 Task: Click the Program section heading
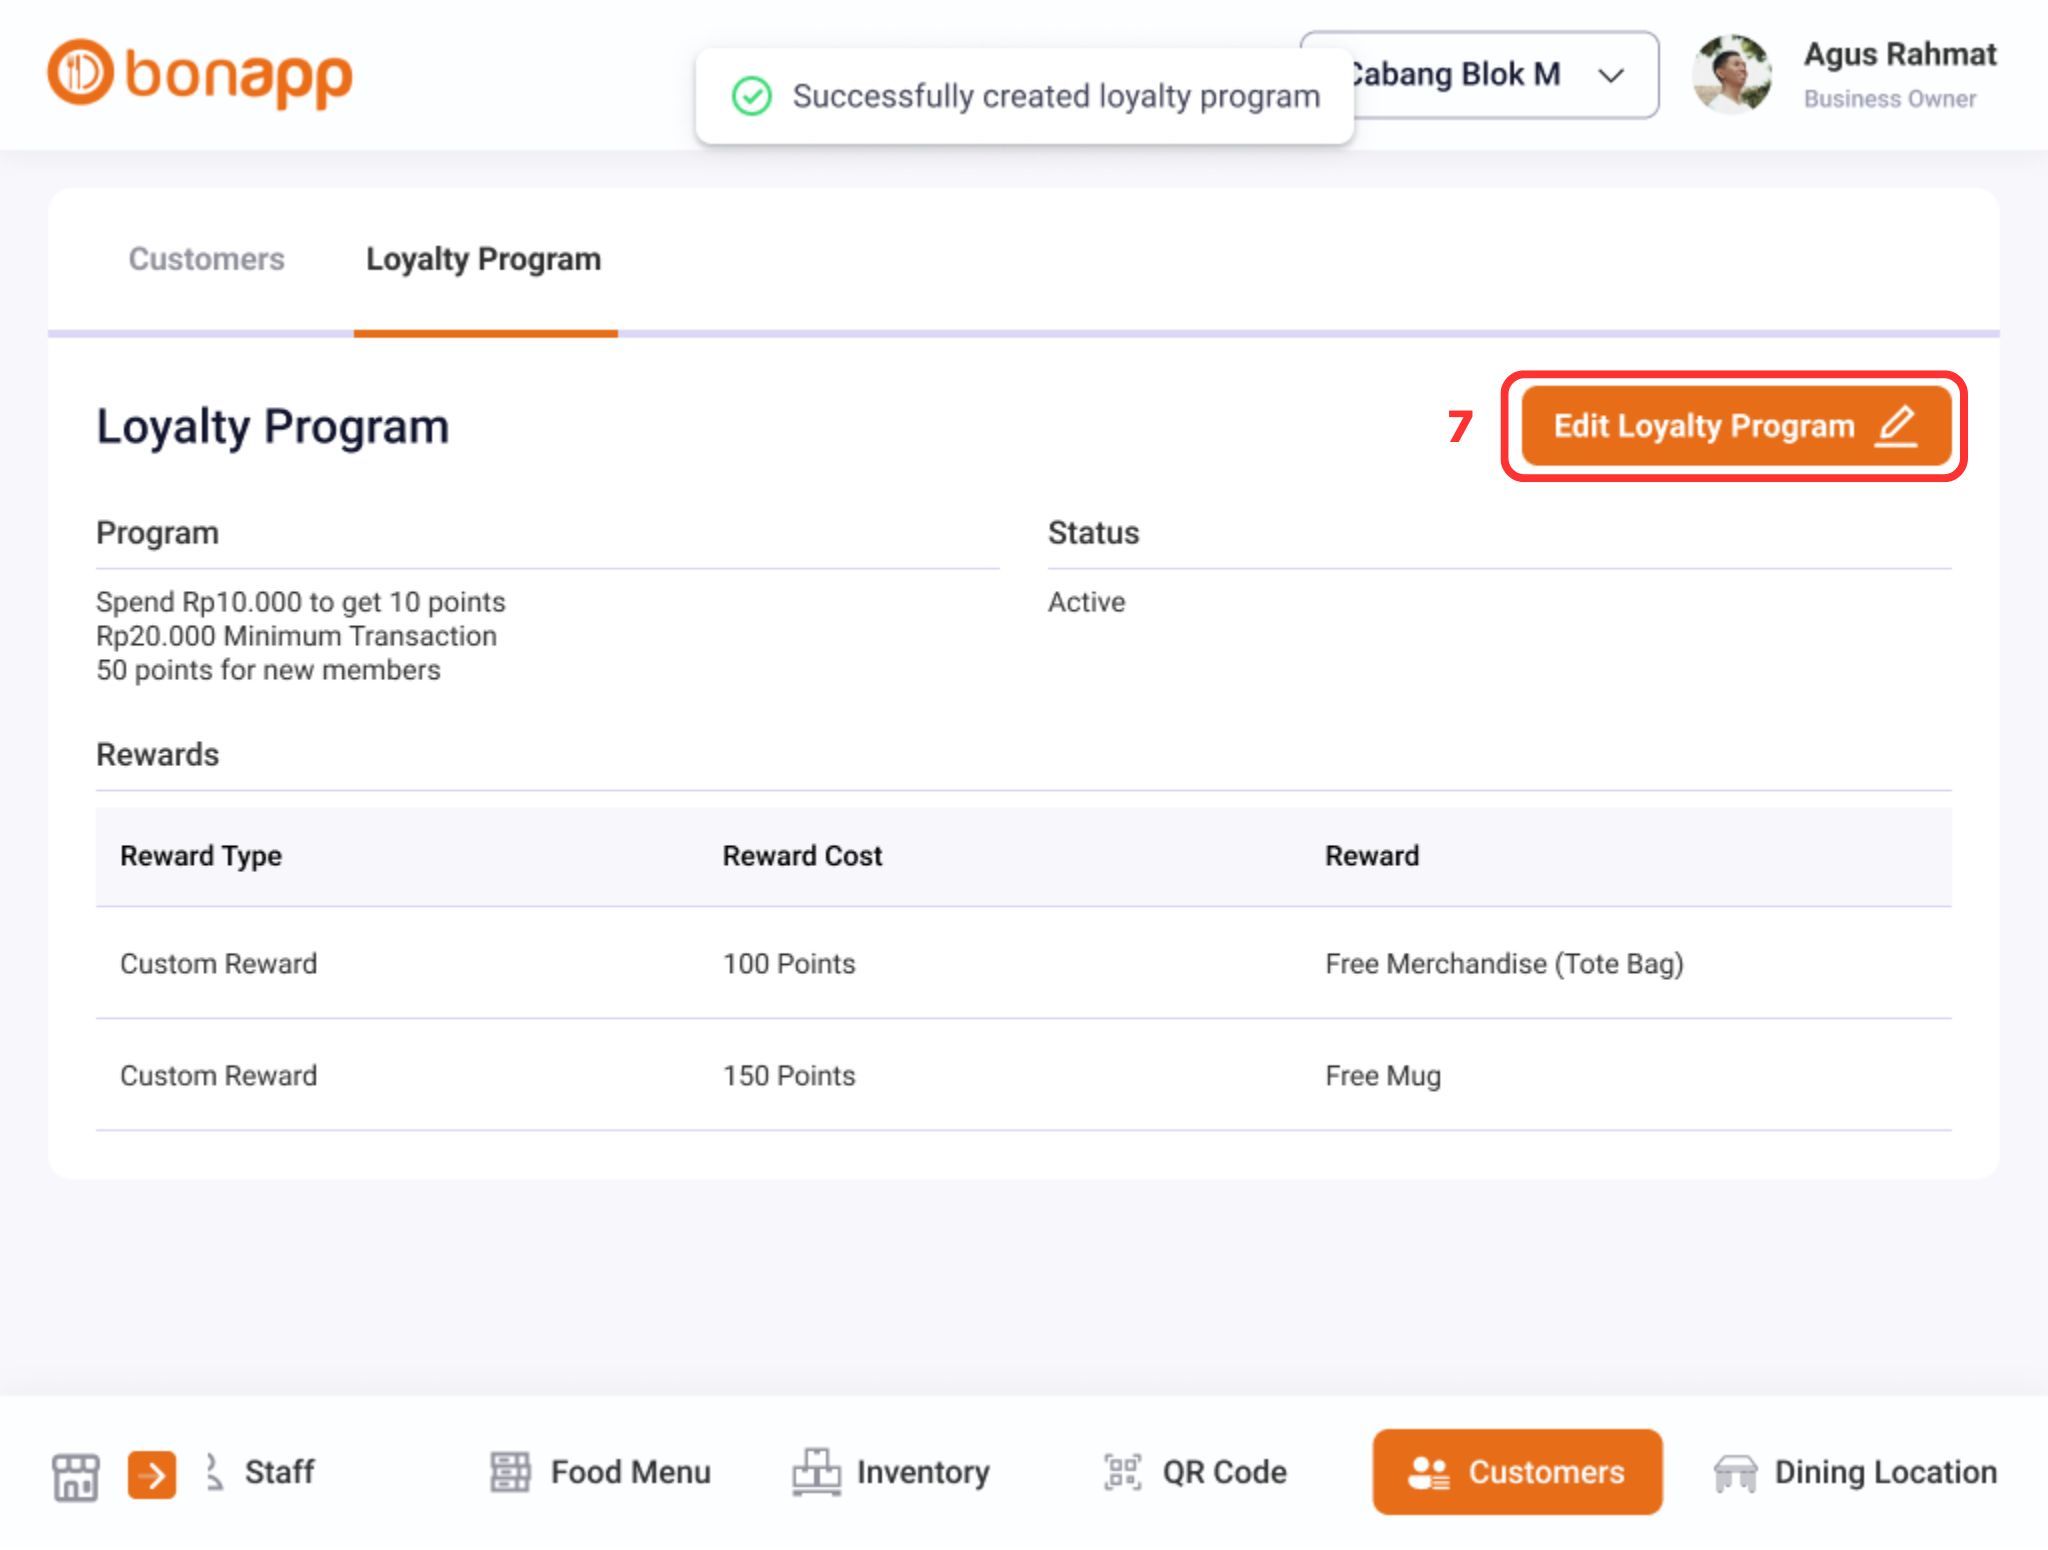(157, 533)
